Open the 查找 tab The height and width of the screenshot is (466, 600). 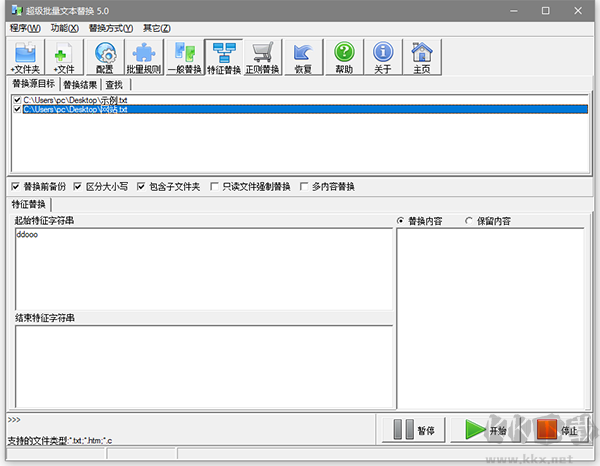pyautogui.click(x=114, y=85)
